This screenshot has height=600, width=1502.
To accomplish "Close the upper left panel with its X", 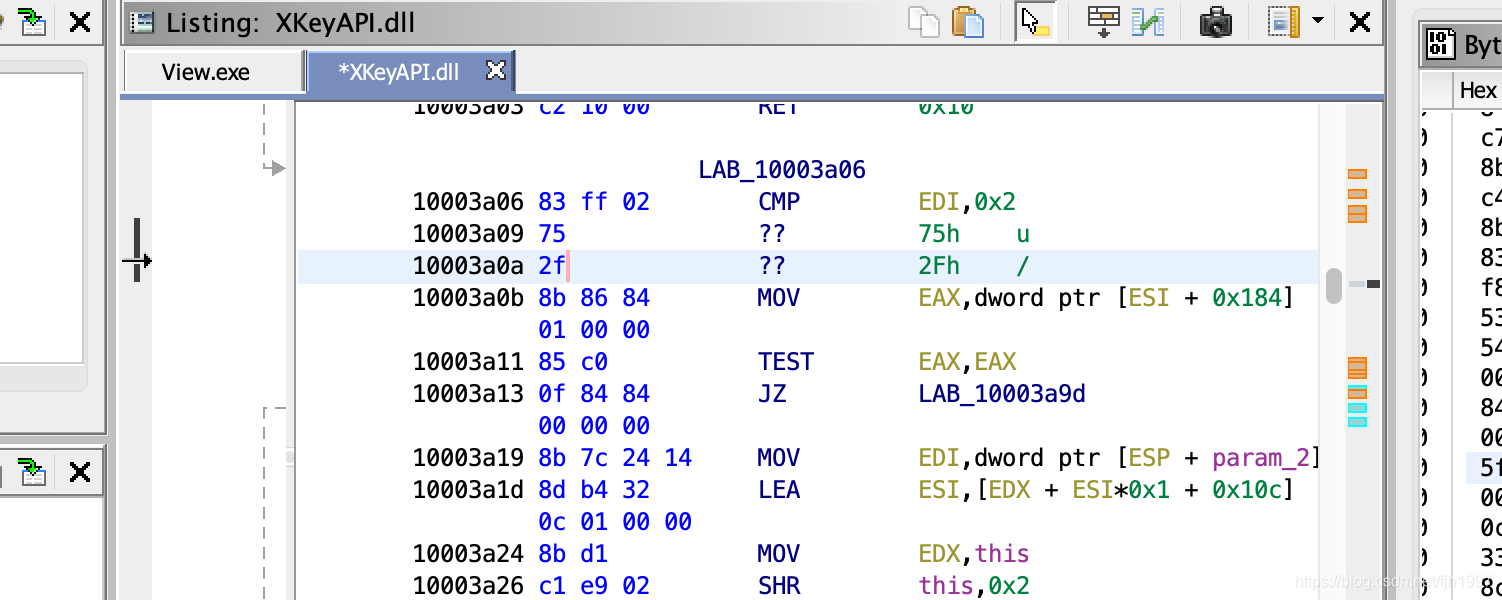I will tap(80, 22).
